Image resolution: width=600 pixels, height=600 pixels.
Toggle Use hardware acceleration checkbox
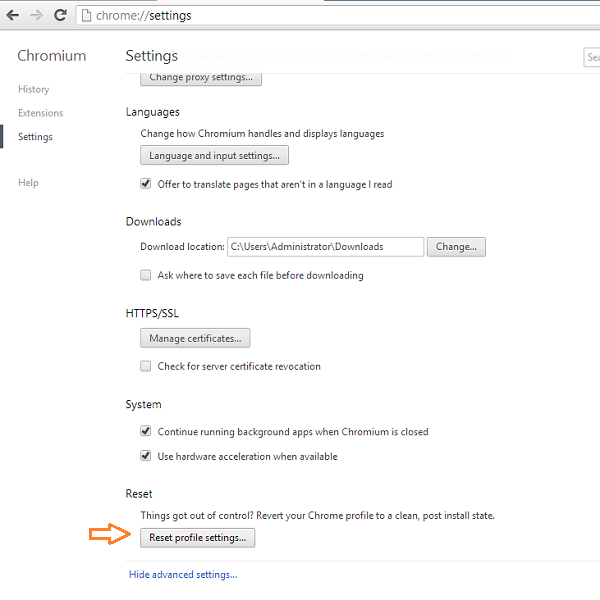[145, 456]
